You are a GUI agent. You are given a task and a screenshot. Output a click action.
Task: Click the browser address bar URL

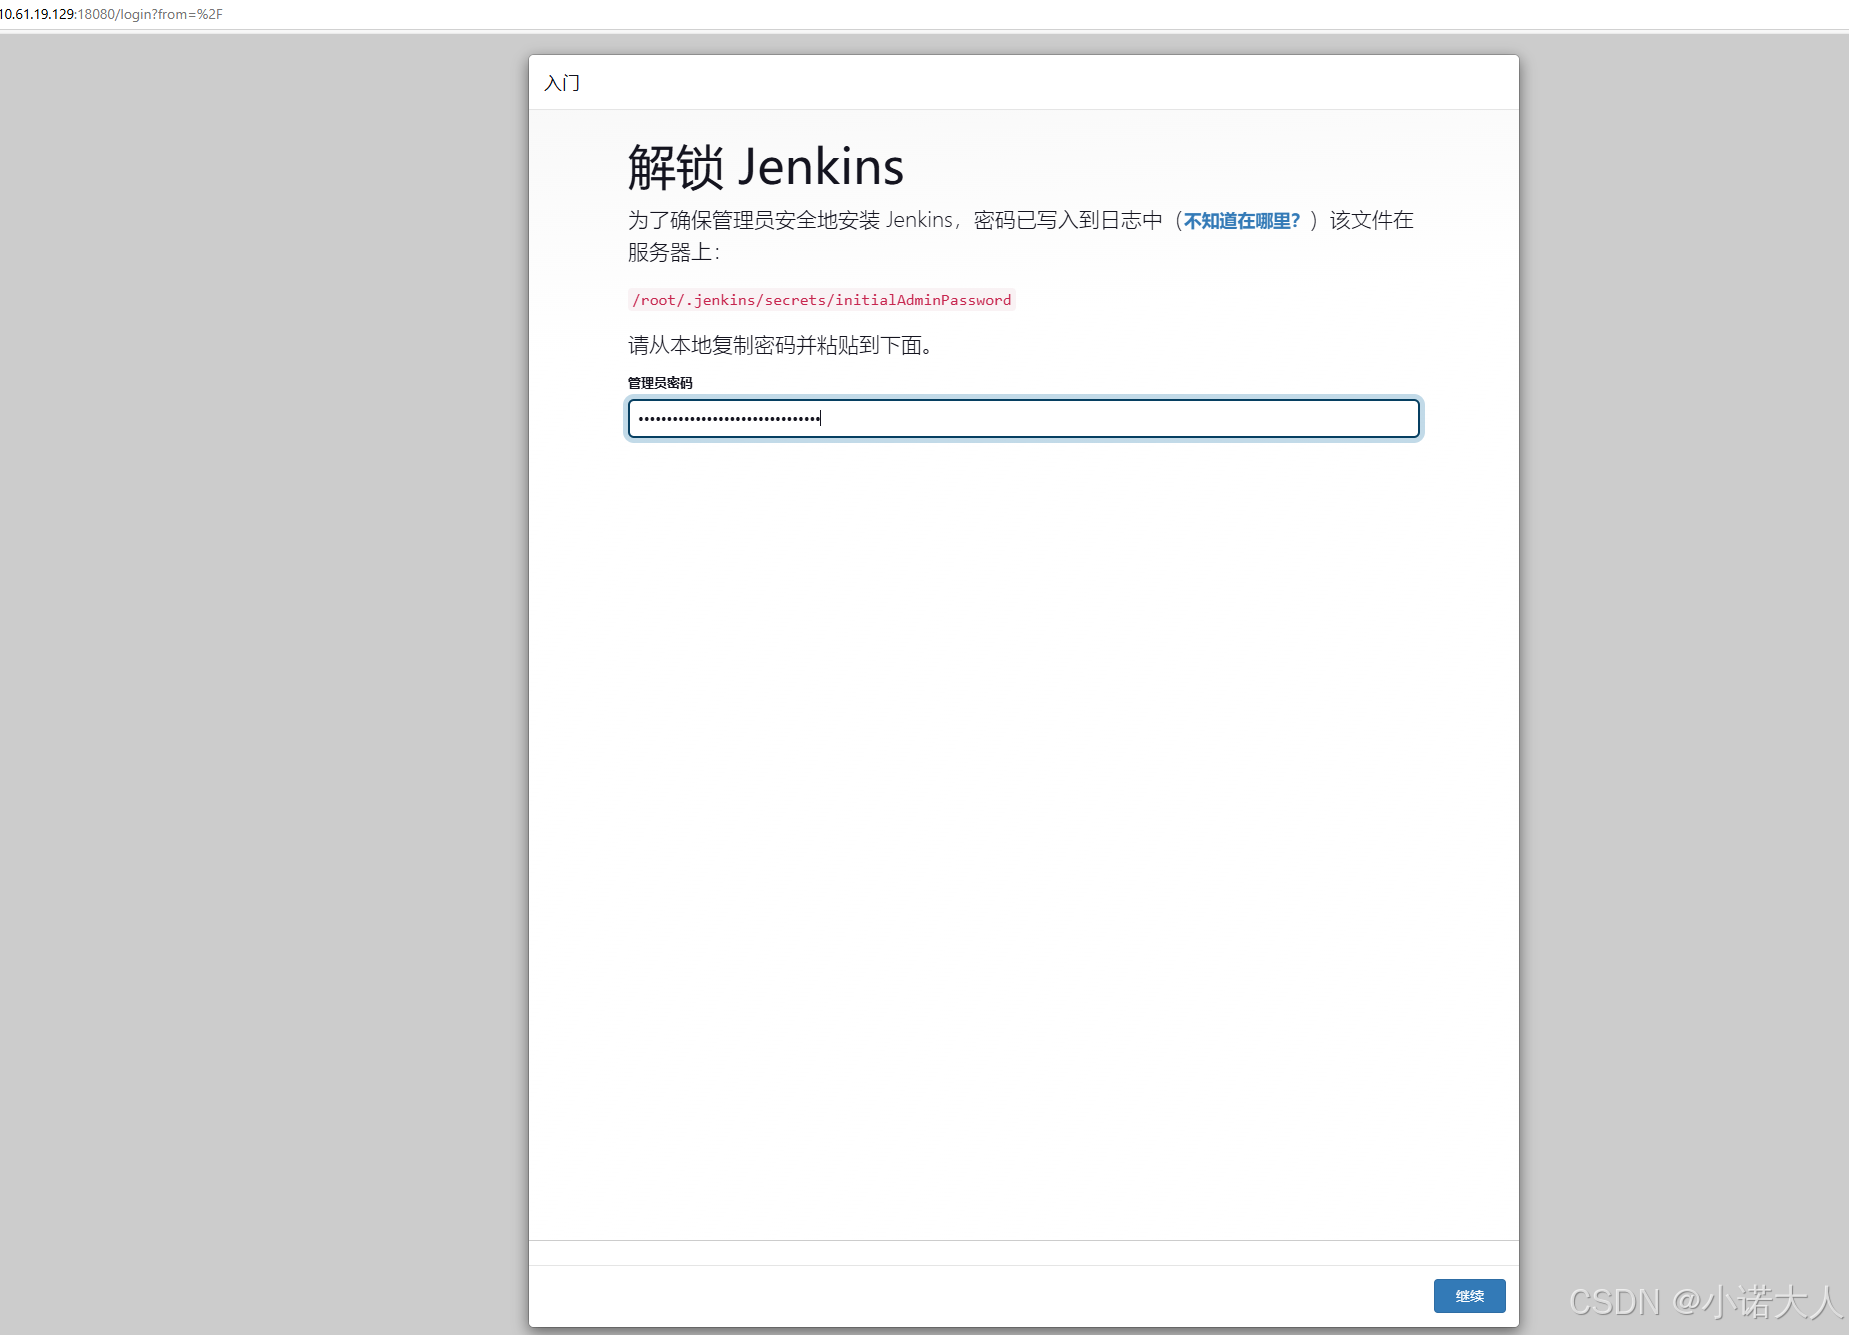click(x=111, y=14)
